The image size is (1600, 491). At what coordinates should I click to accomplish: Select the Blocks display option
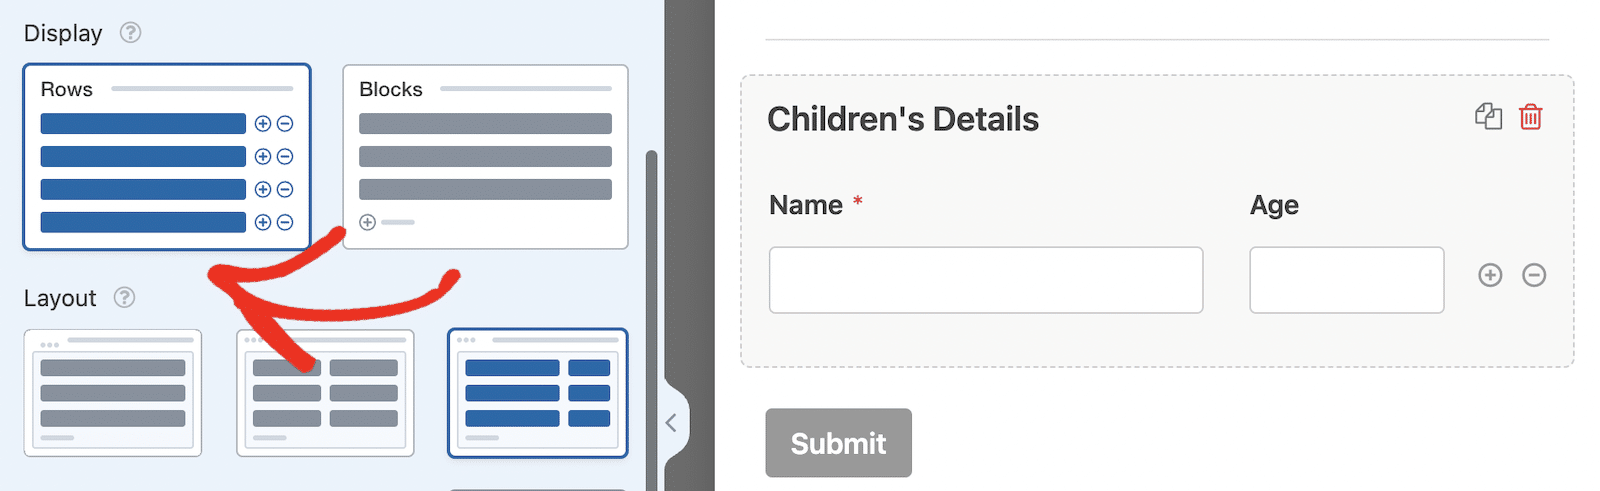[x=485, y=157]
